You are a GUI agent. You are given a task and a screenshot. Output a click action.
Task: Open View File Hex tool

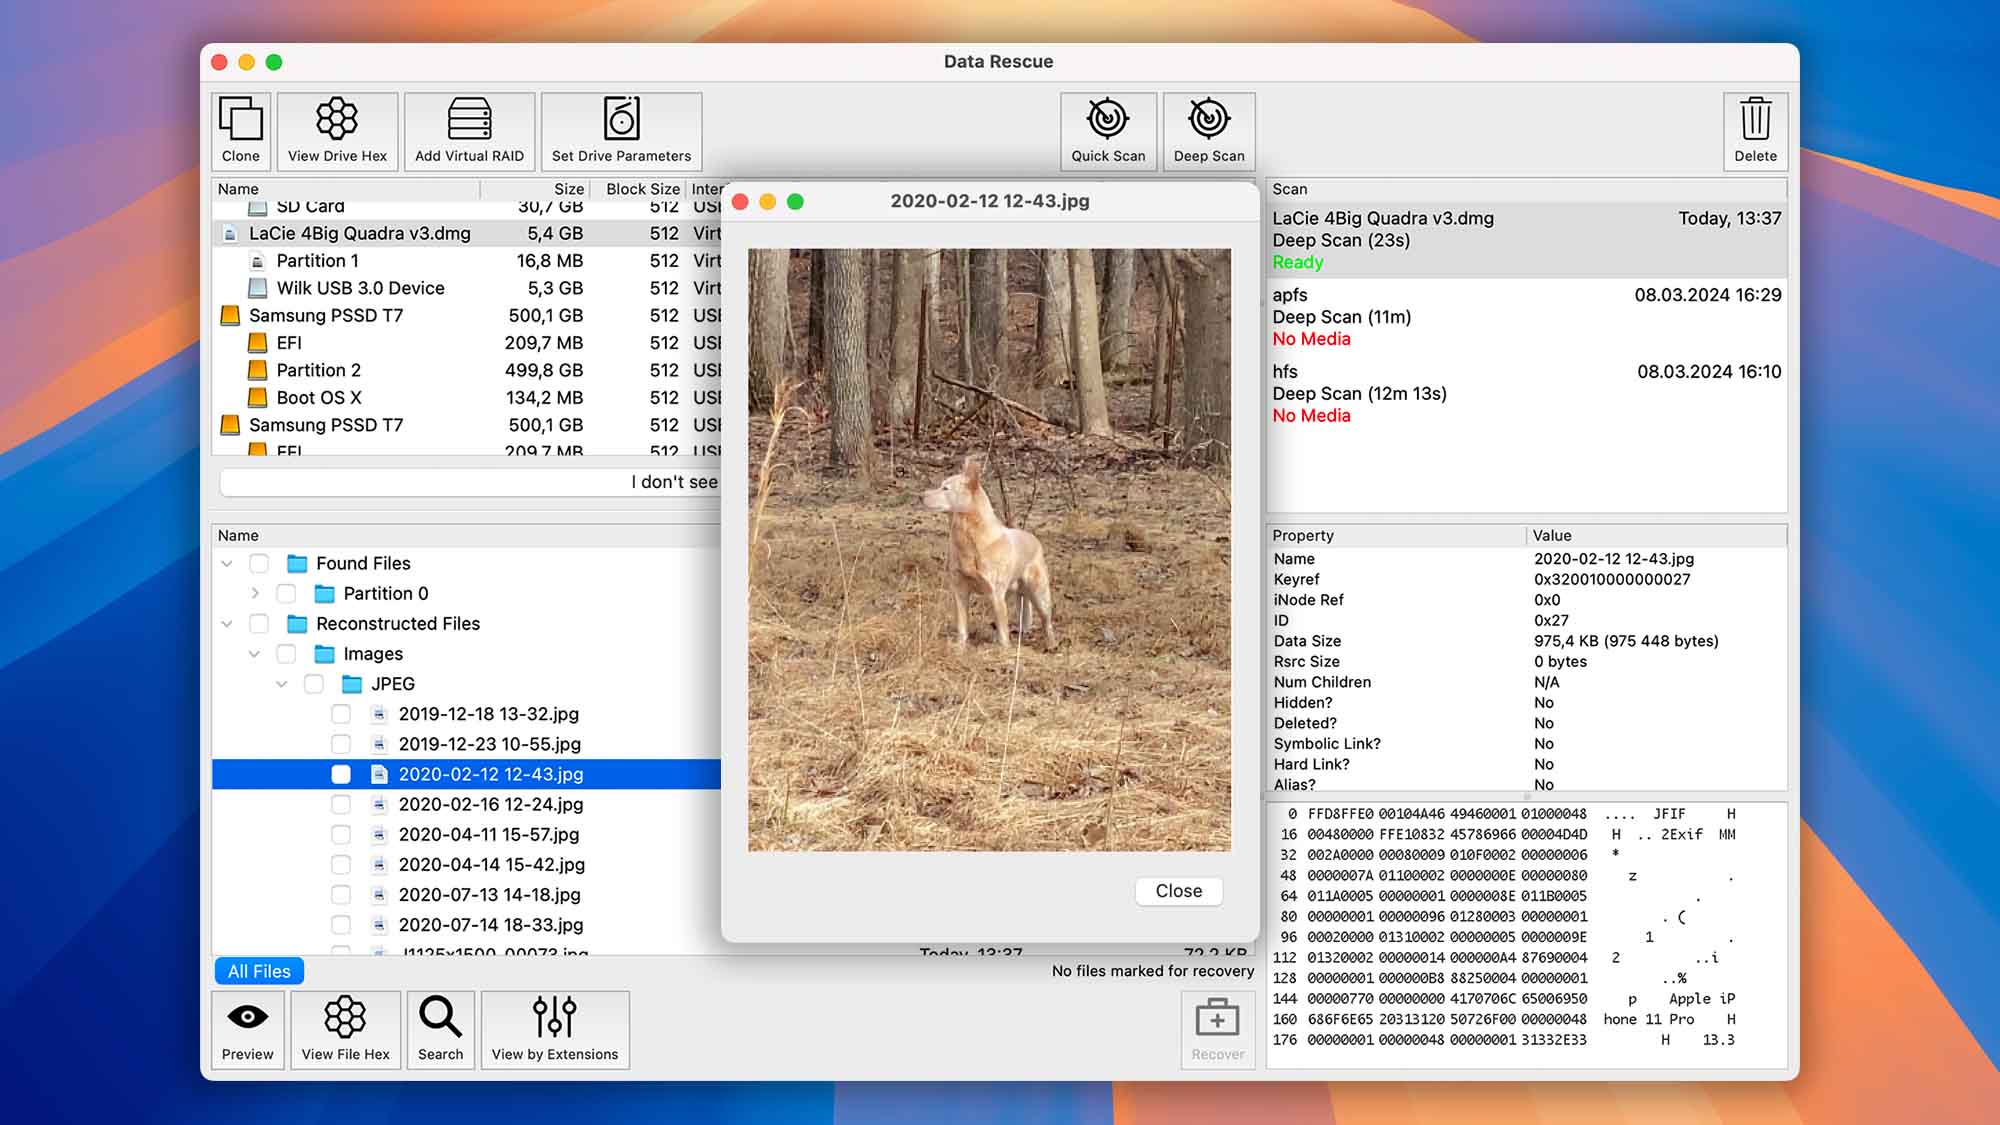345,1029
